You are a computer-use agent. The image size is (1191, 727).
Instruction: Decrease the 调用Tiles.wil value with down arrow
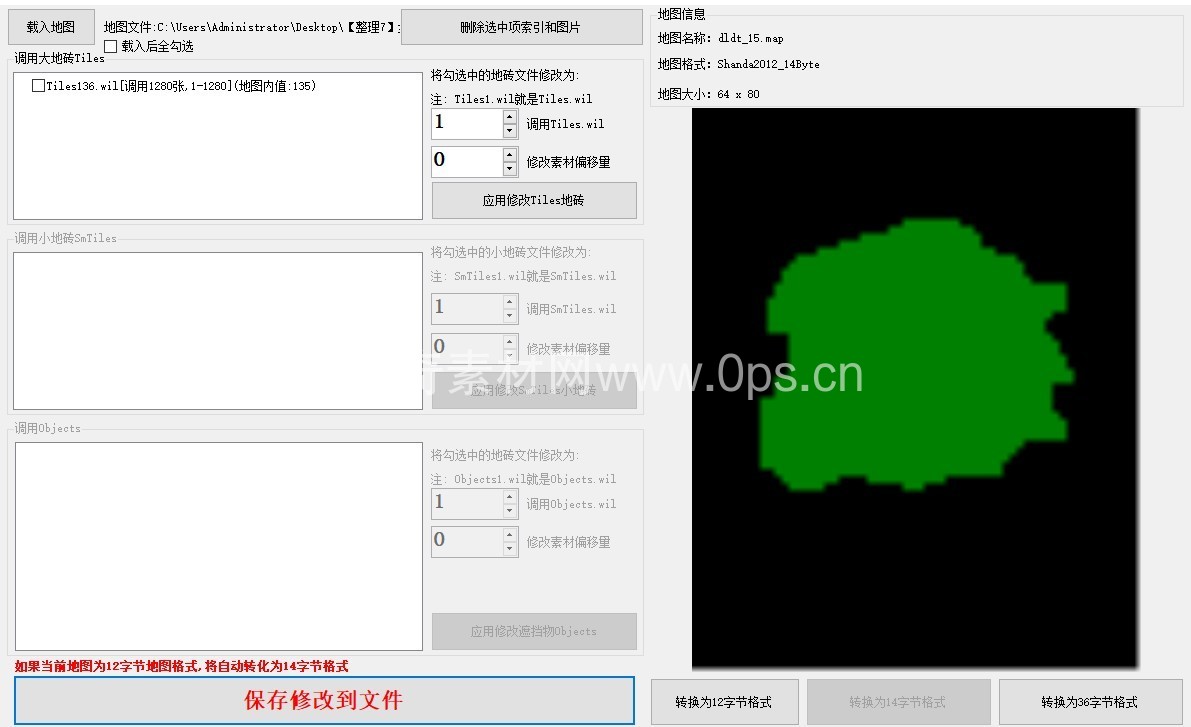pos(510,131)
